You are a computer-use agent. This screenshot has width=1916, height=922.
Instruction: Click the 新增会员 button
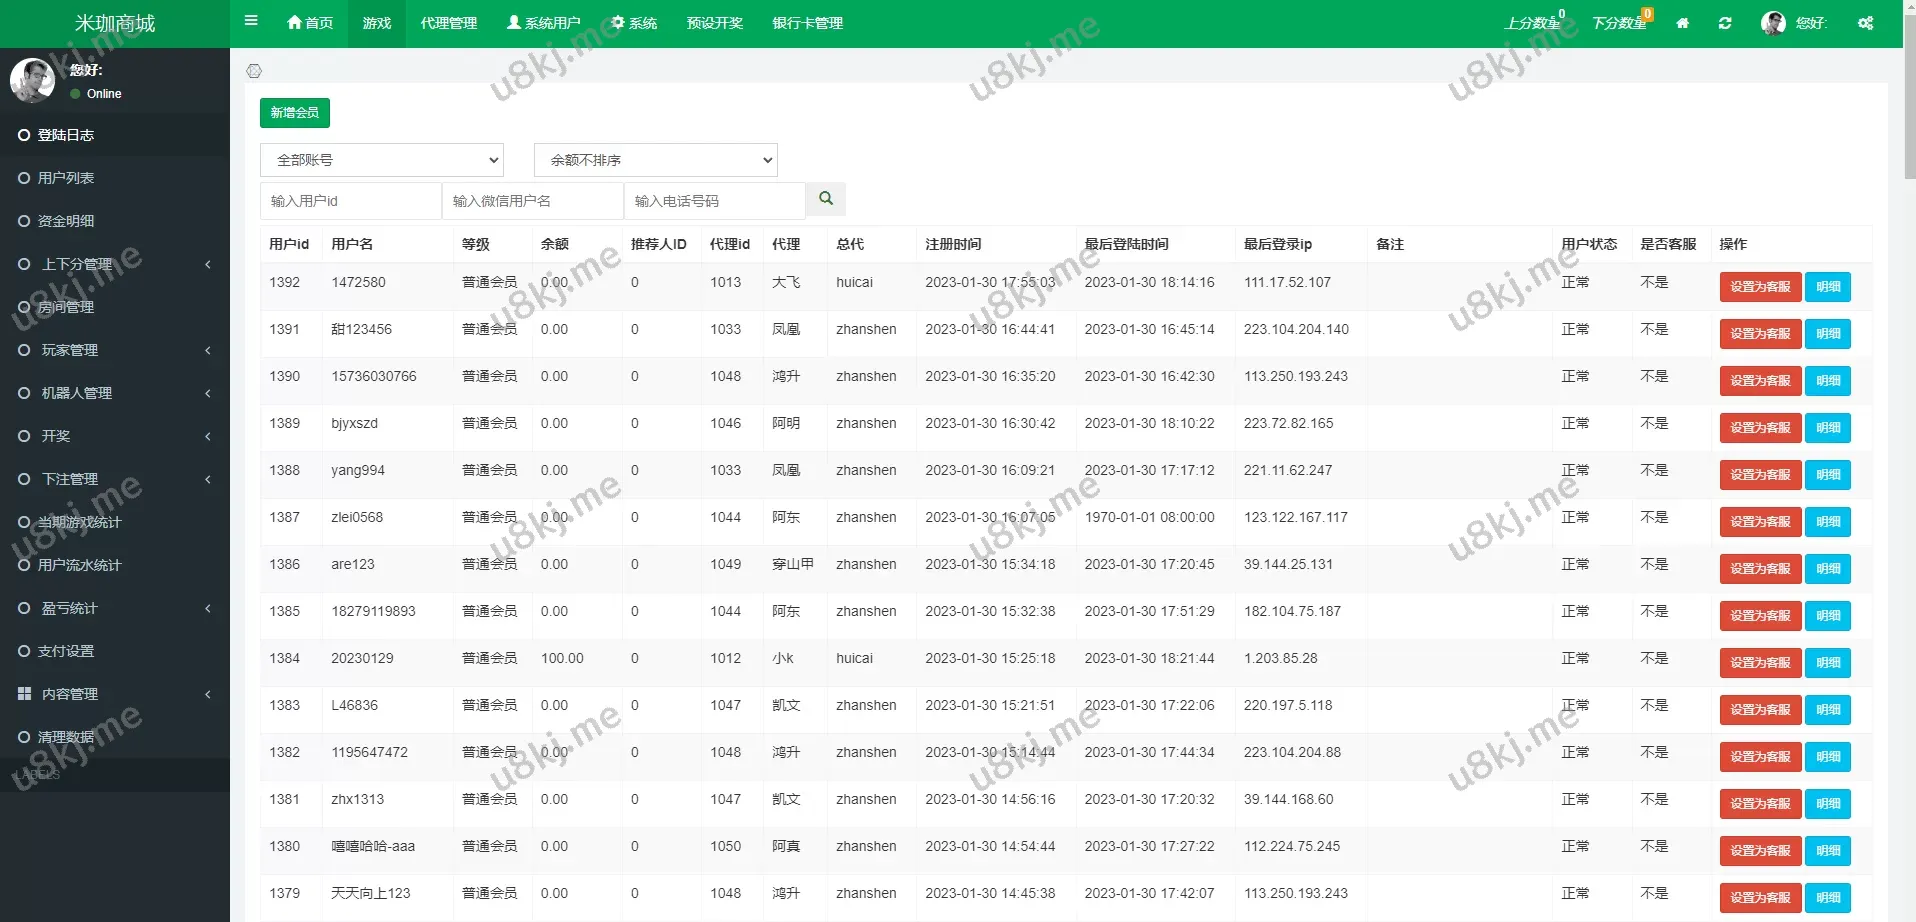point(294,113)
